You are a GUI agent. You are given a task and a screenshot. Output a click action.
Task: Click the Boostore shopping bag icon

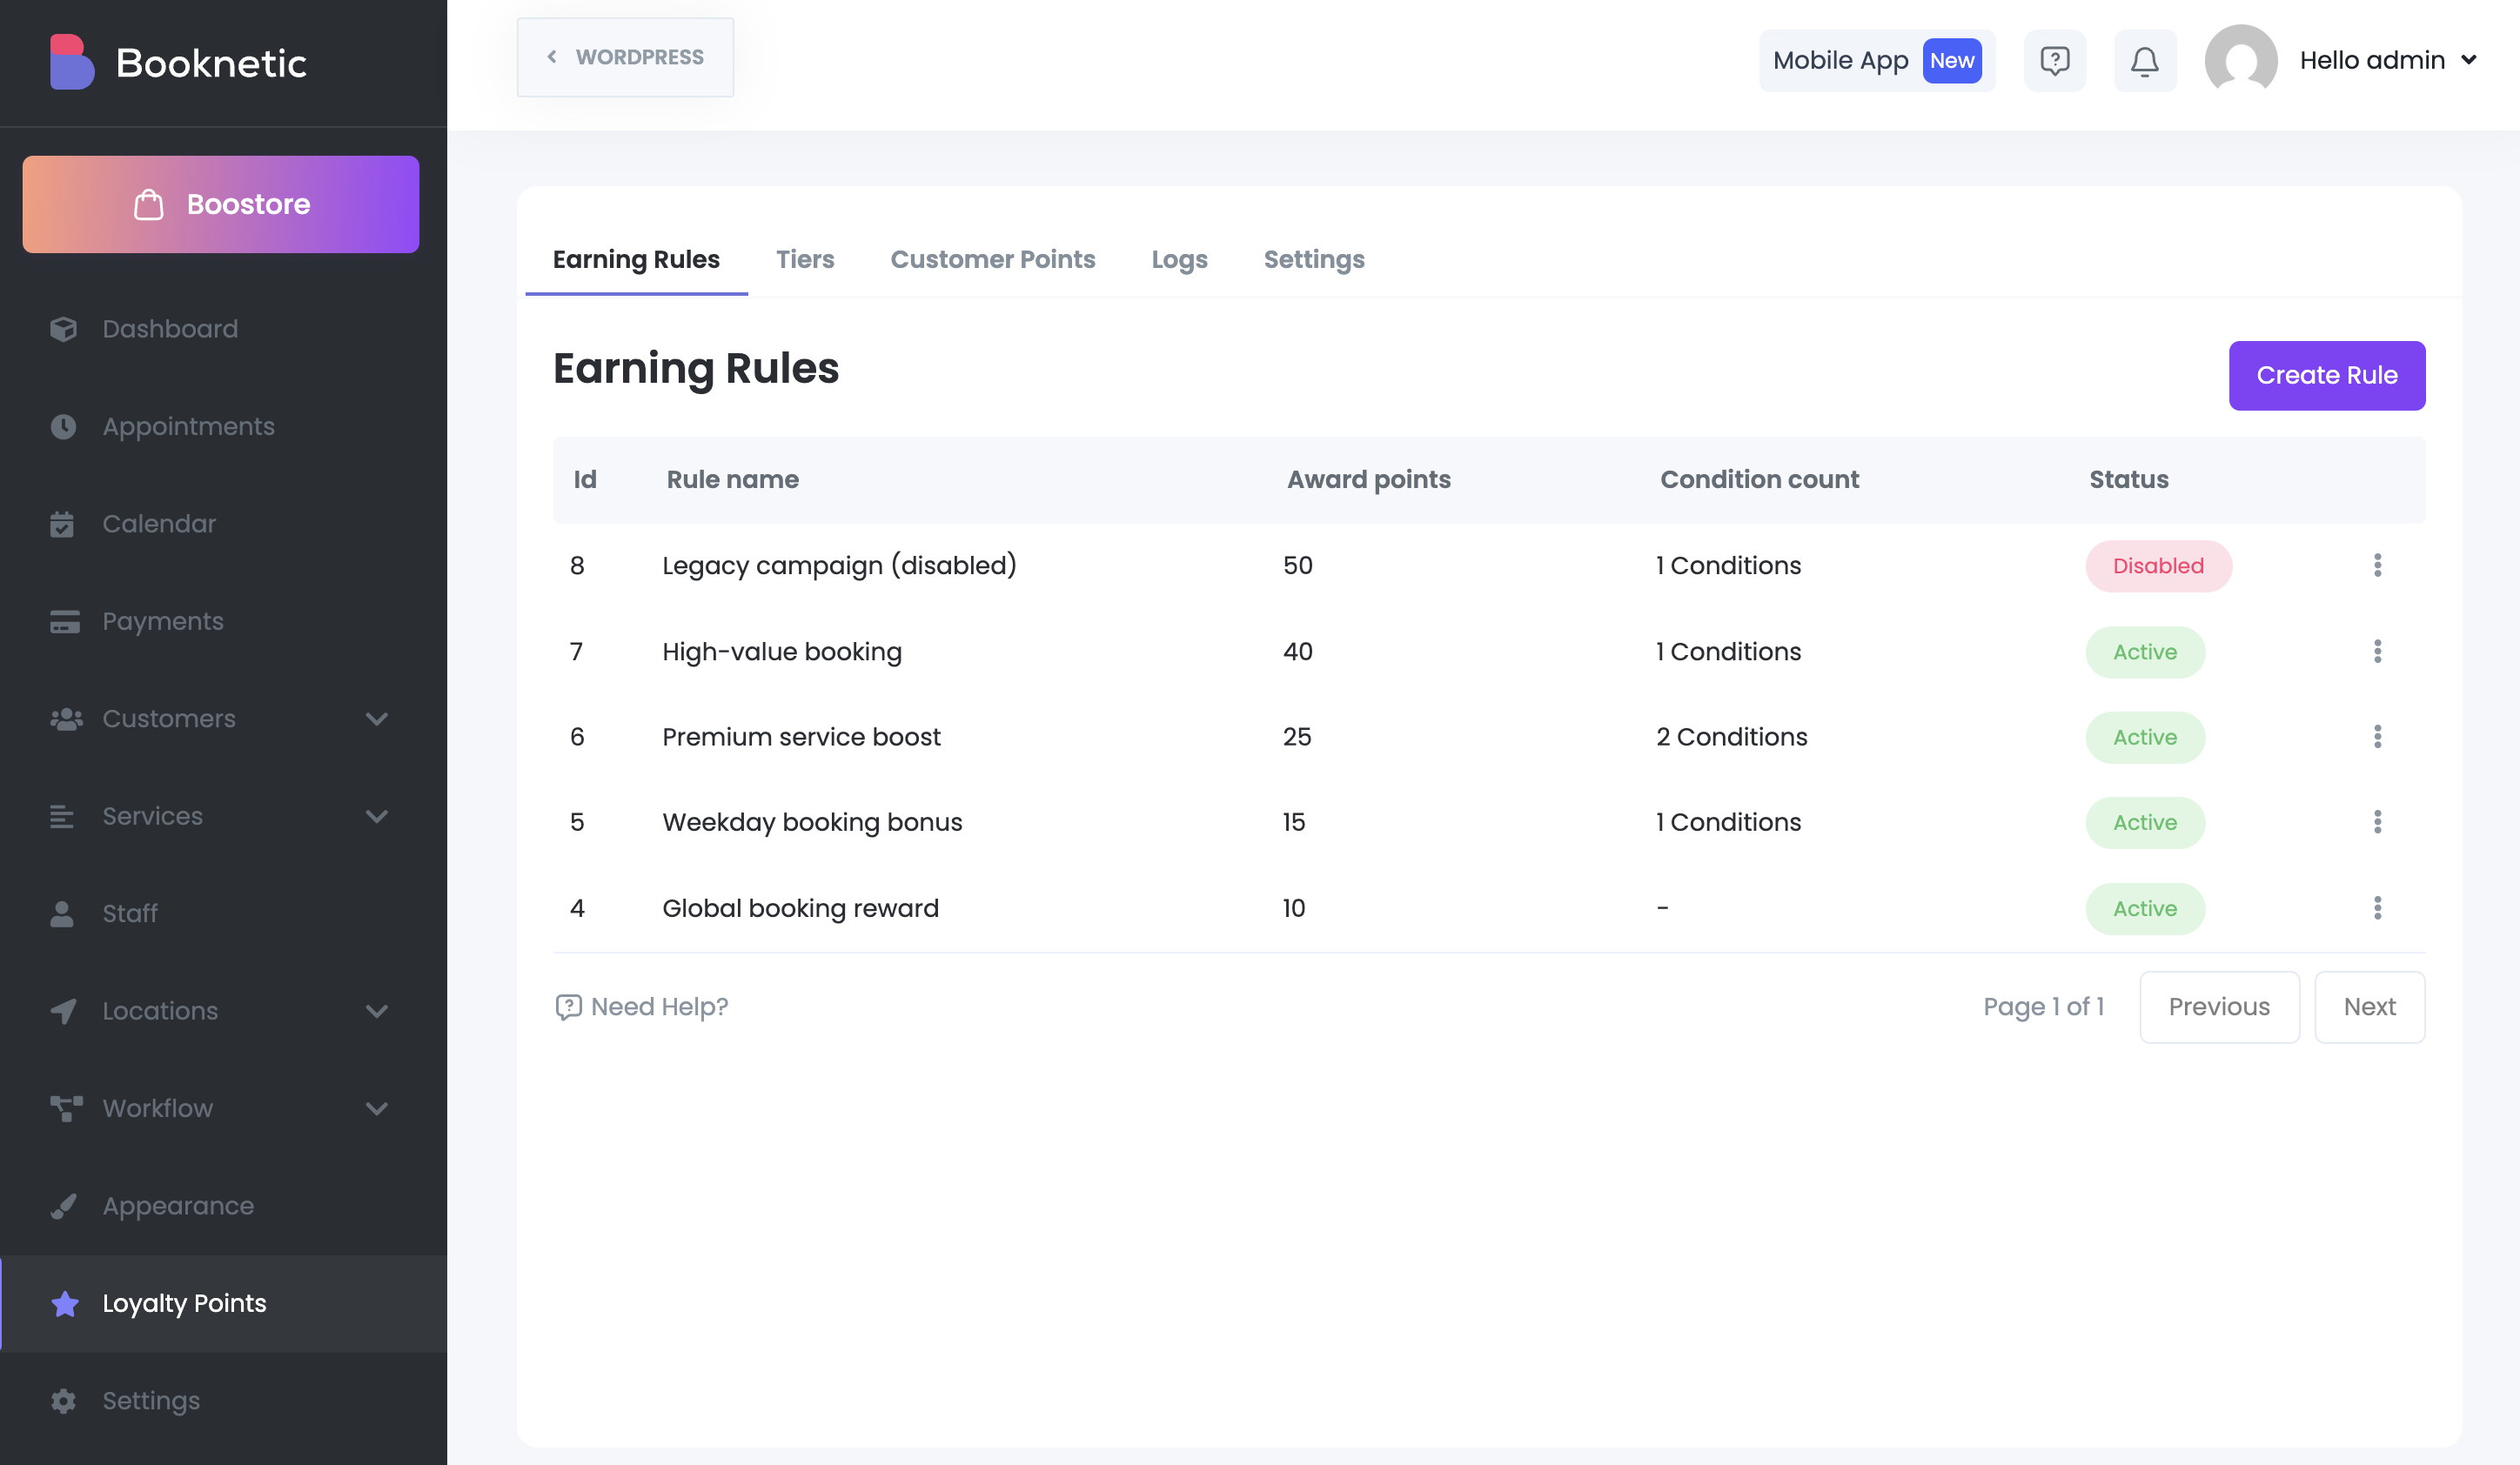pyautogui.click(x=149, y=204)
